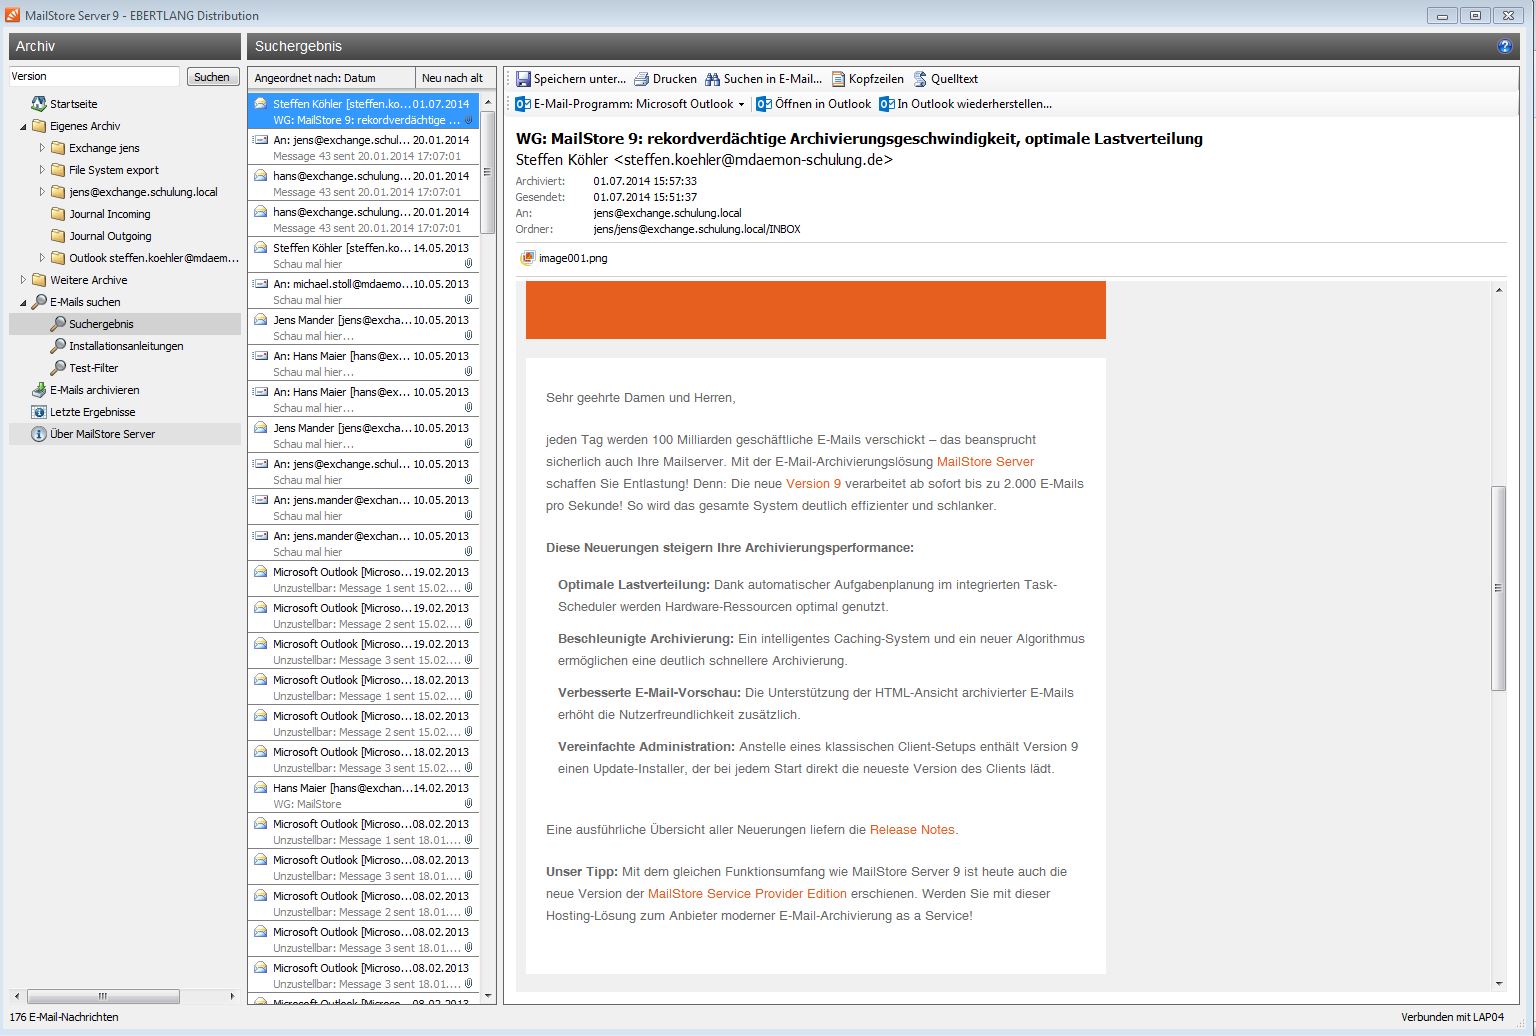
Task: Click the Speichern unter save icon
Action: 523,79
